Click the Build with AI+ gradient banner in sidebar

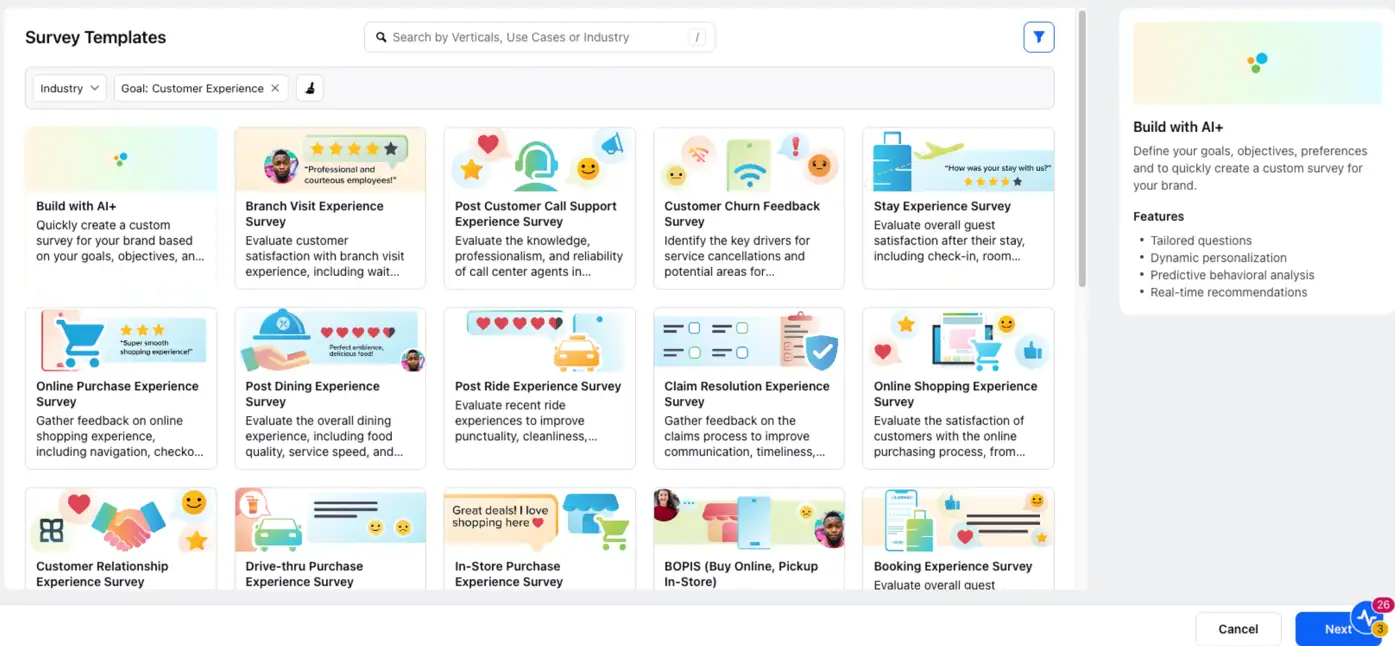pos(1256,63)
